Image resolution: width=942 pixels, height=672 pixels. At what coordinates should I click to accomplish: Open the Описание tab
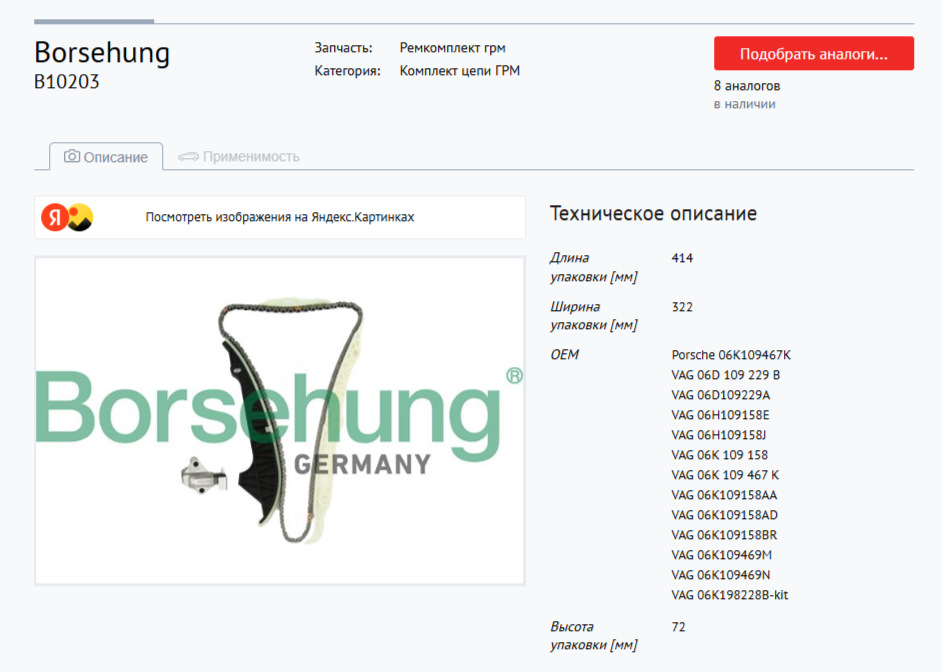106,157
